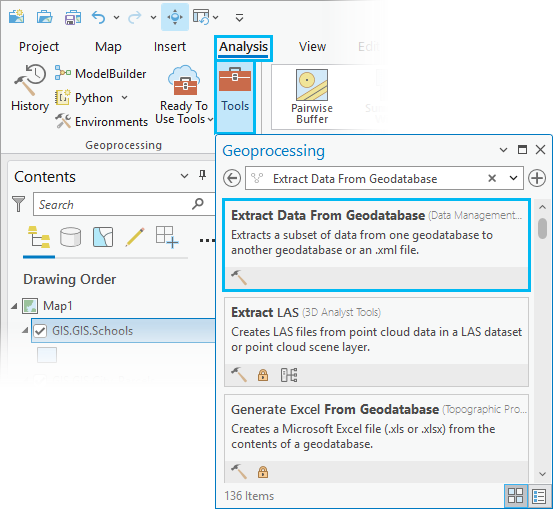The height and width of the screenshot is (510, 553).
Task: Select the Pairwise Buffer tool
Action: click(312, 97)
